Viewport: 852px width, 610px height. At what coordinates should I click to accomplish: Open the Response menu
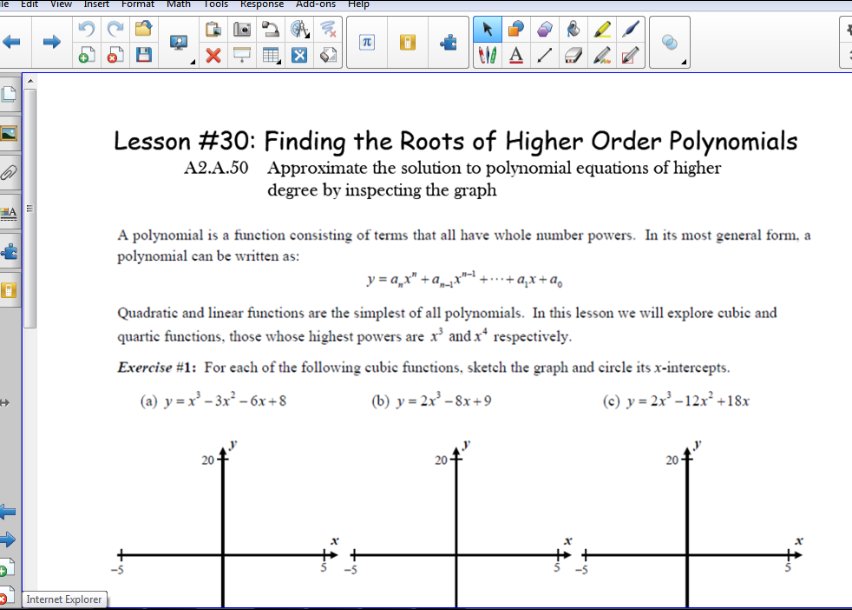click(x=261, y=4)
